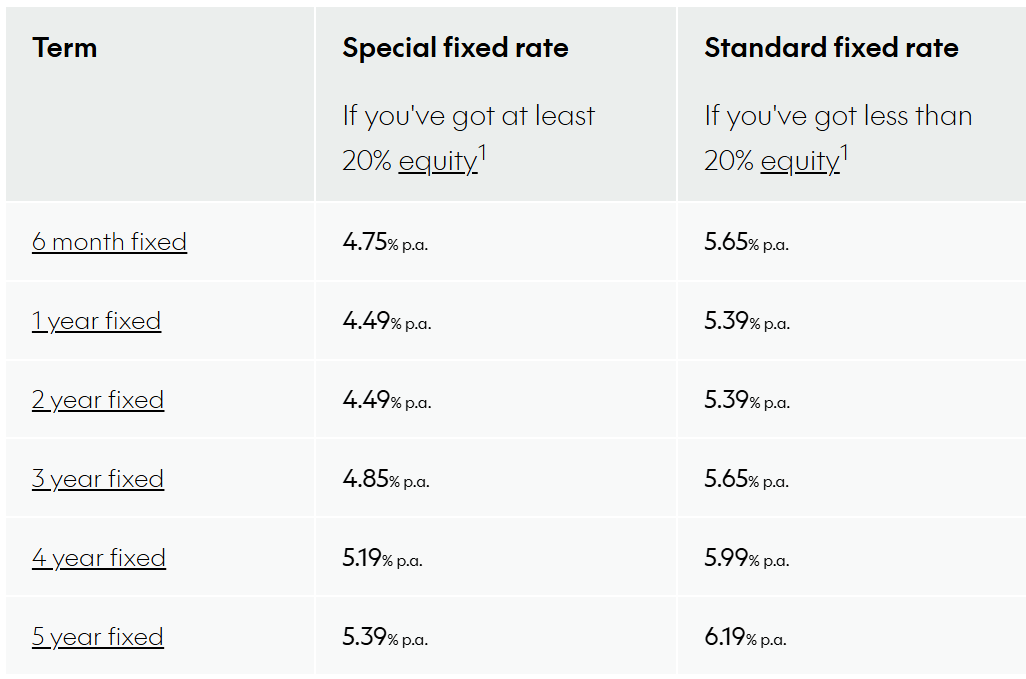Select the 2 year fixed term link
This screenshot has width=1026, height=679.
98,400
